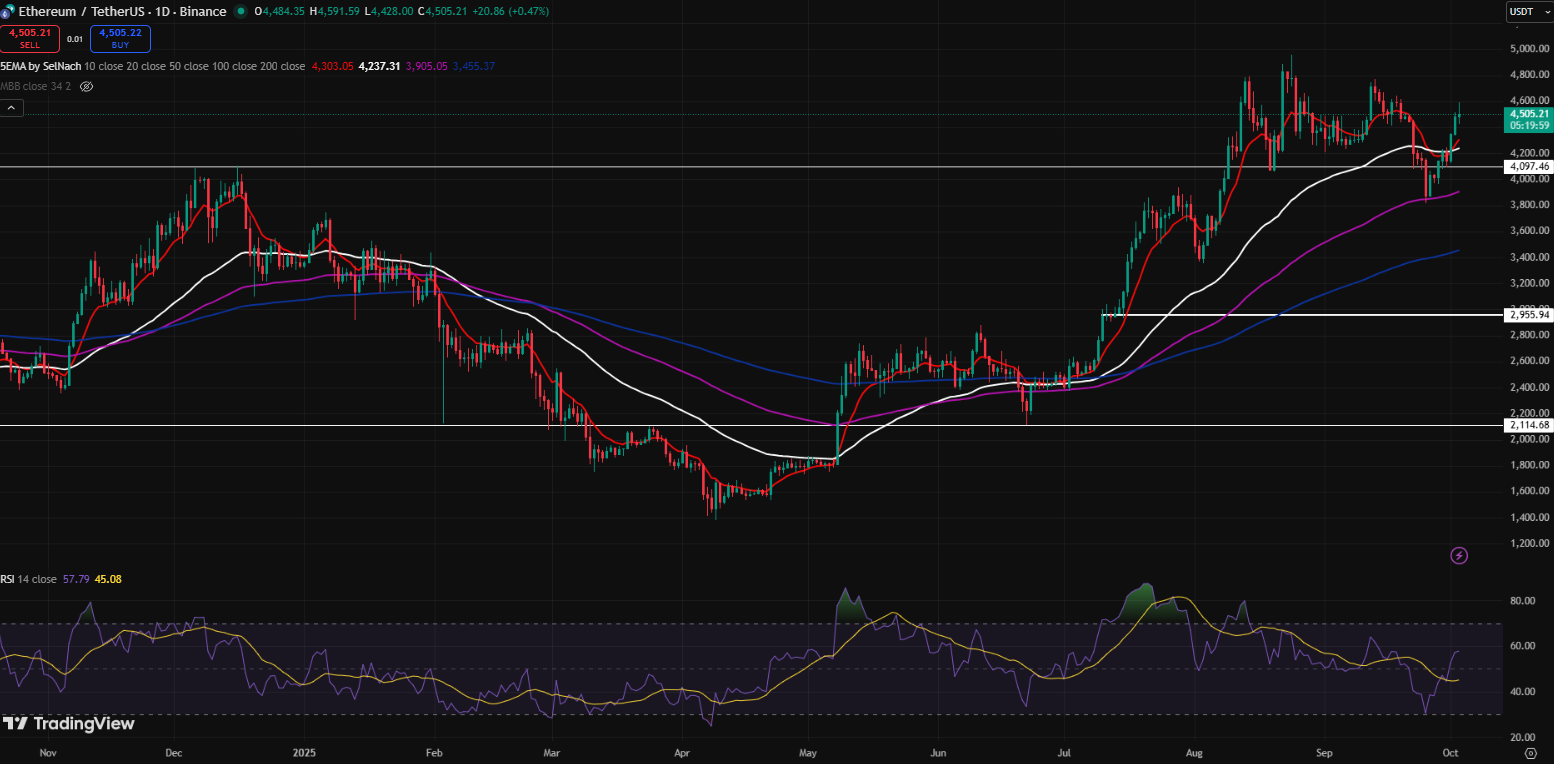Click the current price 4,505.21 countdown label
This screenshot has width=1554, height=764.
coord(1530,120)
